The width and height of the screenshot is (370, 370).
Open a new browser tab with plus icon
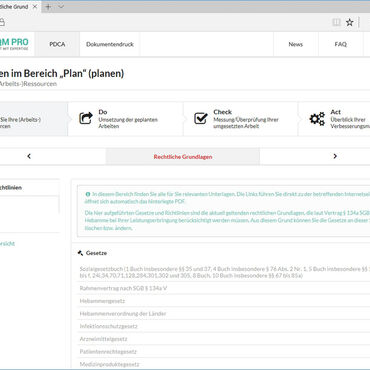click(48, 7)
